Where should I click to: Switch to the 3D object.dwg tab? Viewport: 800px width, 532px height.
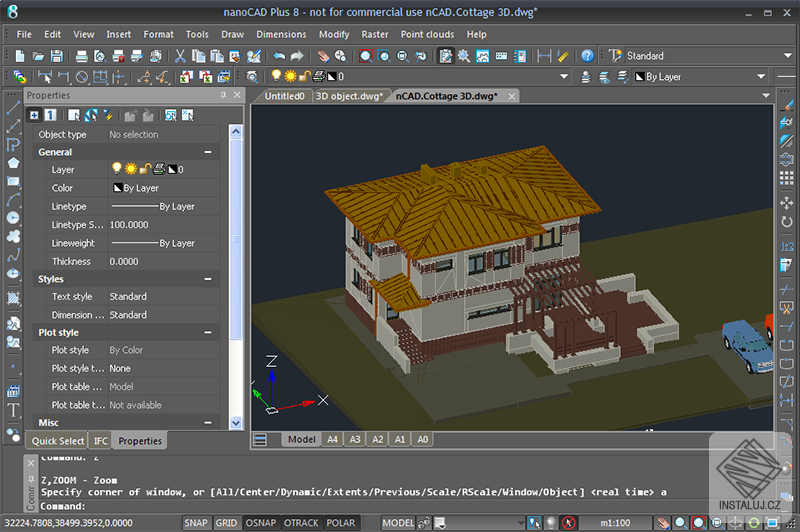(349, 96)
